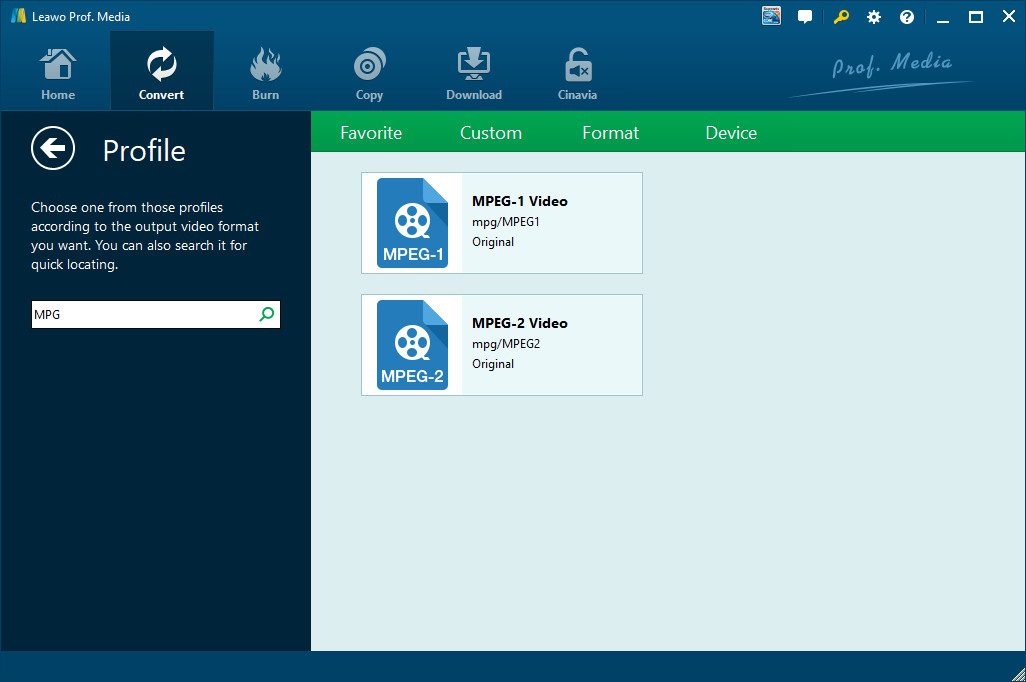The image size is (1026, 682).
Task: Select the MPEG-1 Video profile
Action: 501,223
